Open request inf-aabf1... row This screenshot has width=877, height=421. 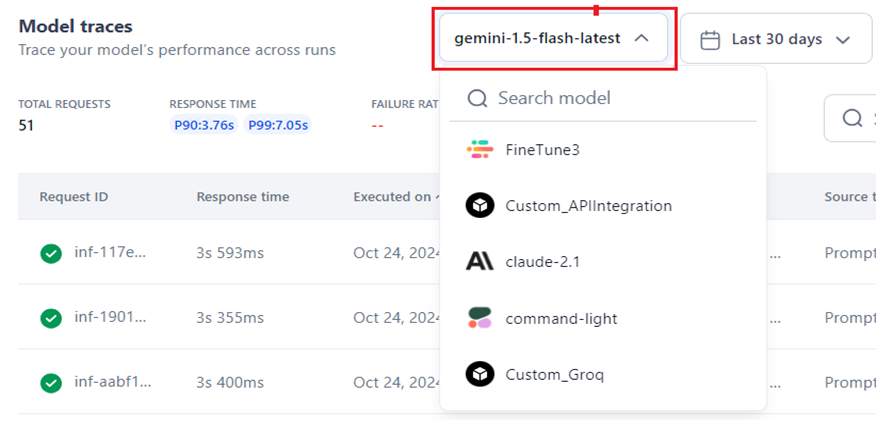(x=113, y=382)
